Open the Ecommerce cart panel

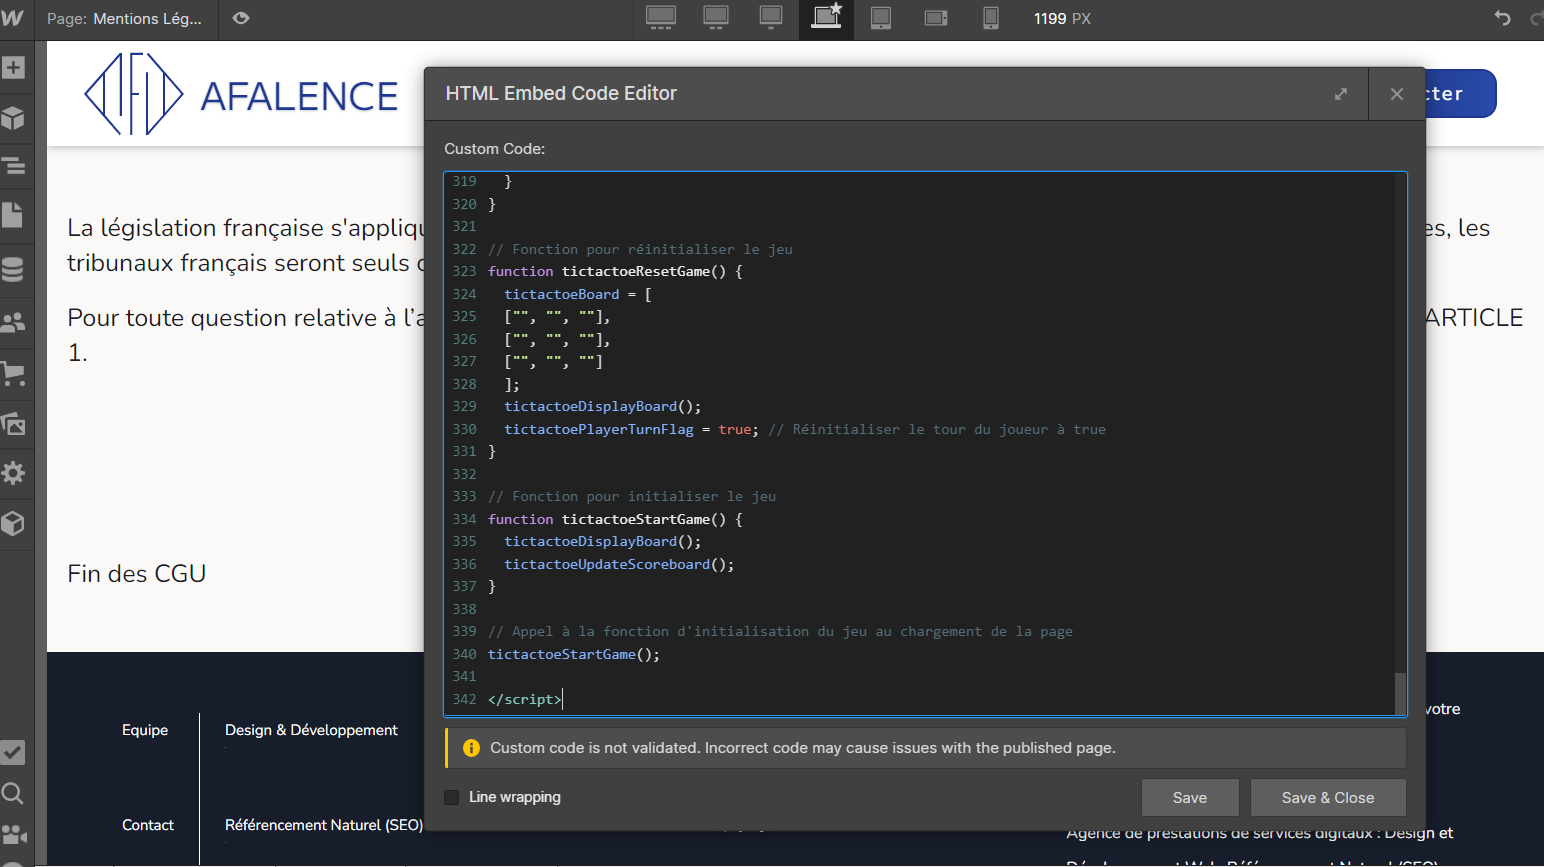(13, 374)
